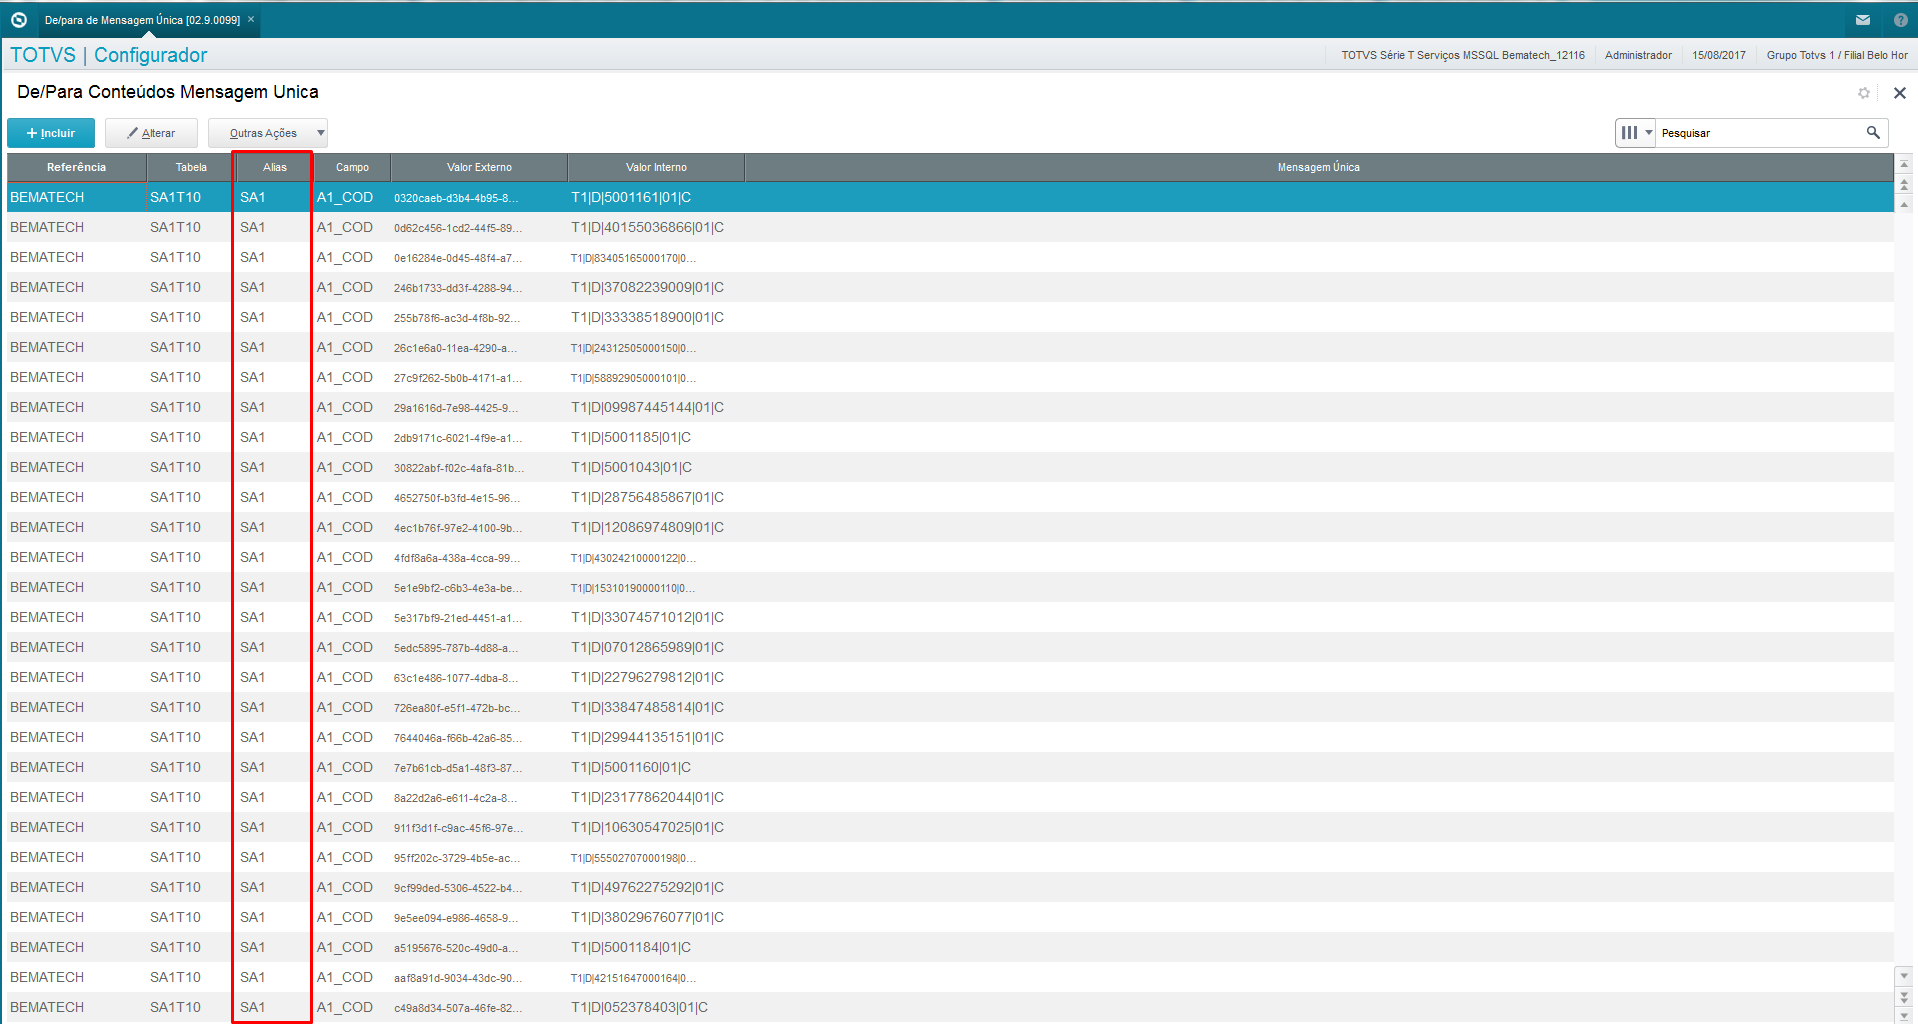Move down one row with single down arrow

tap(1904, 975)
